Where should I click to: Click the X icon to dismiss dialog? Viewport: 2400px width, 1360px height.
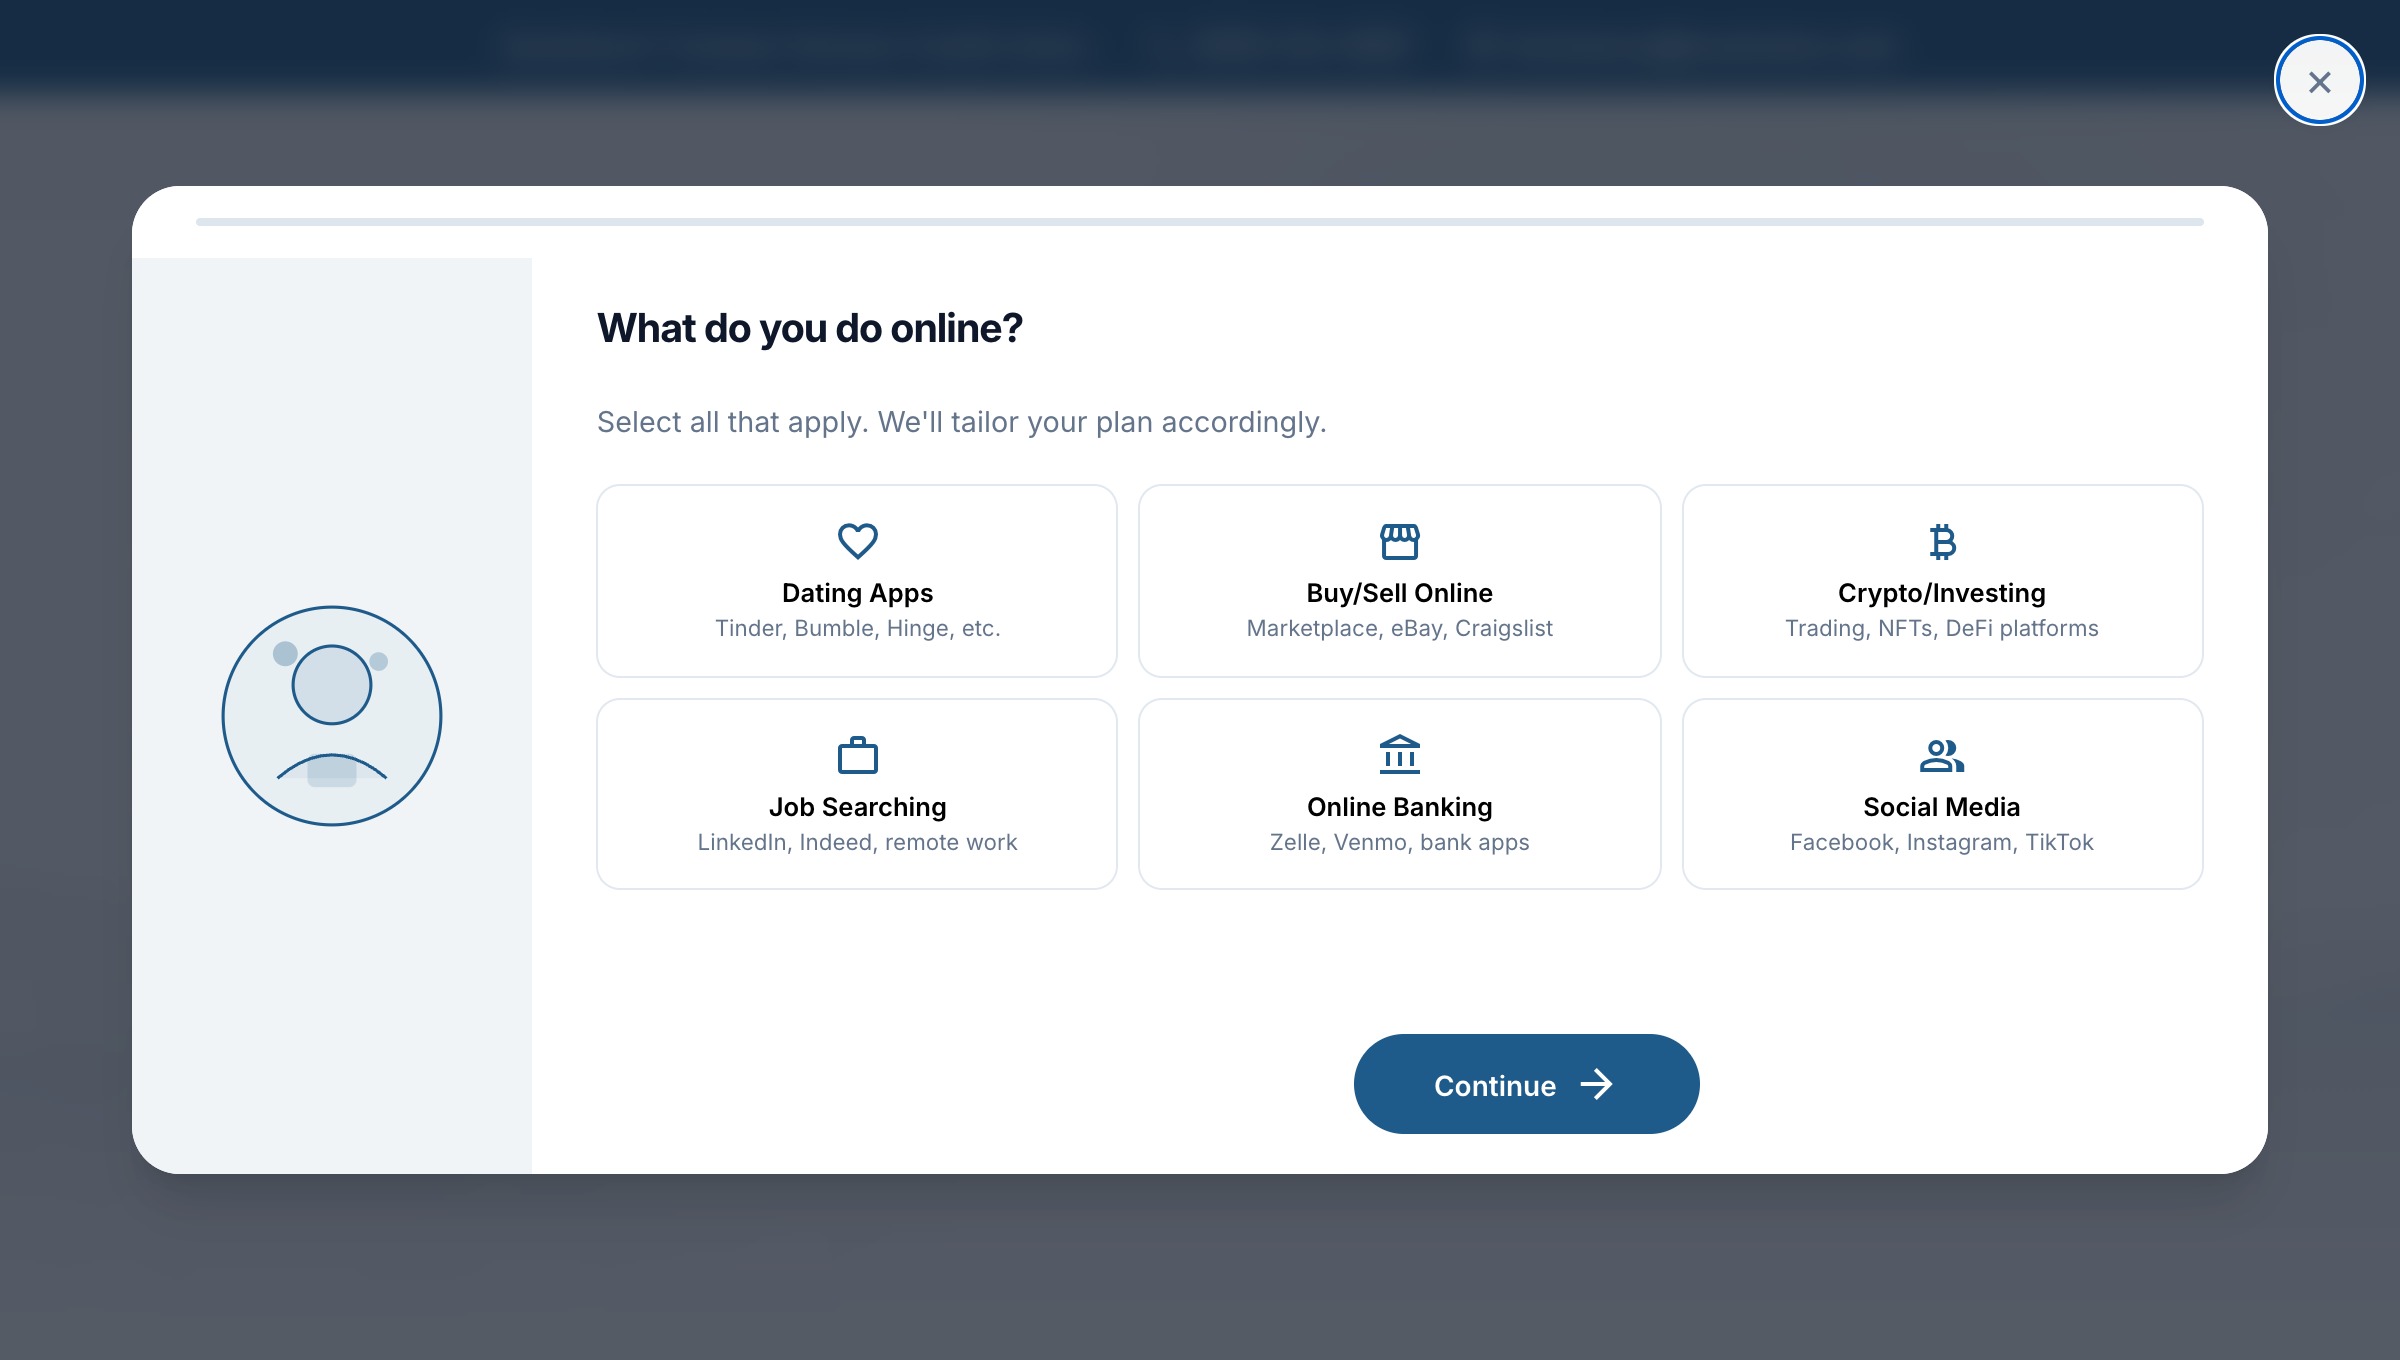tap(2319, 81)
